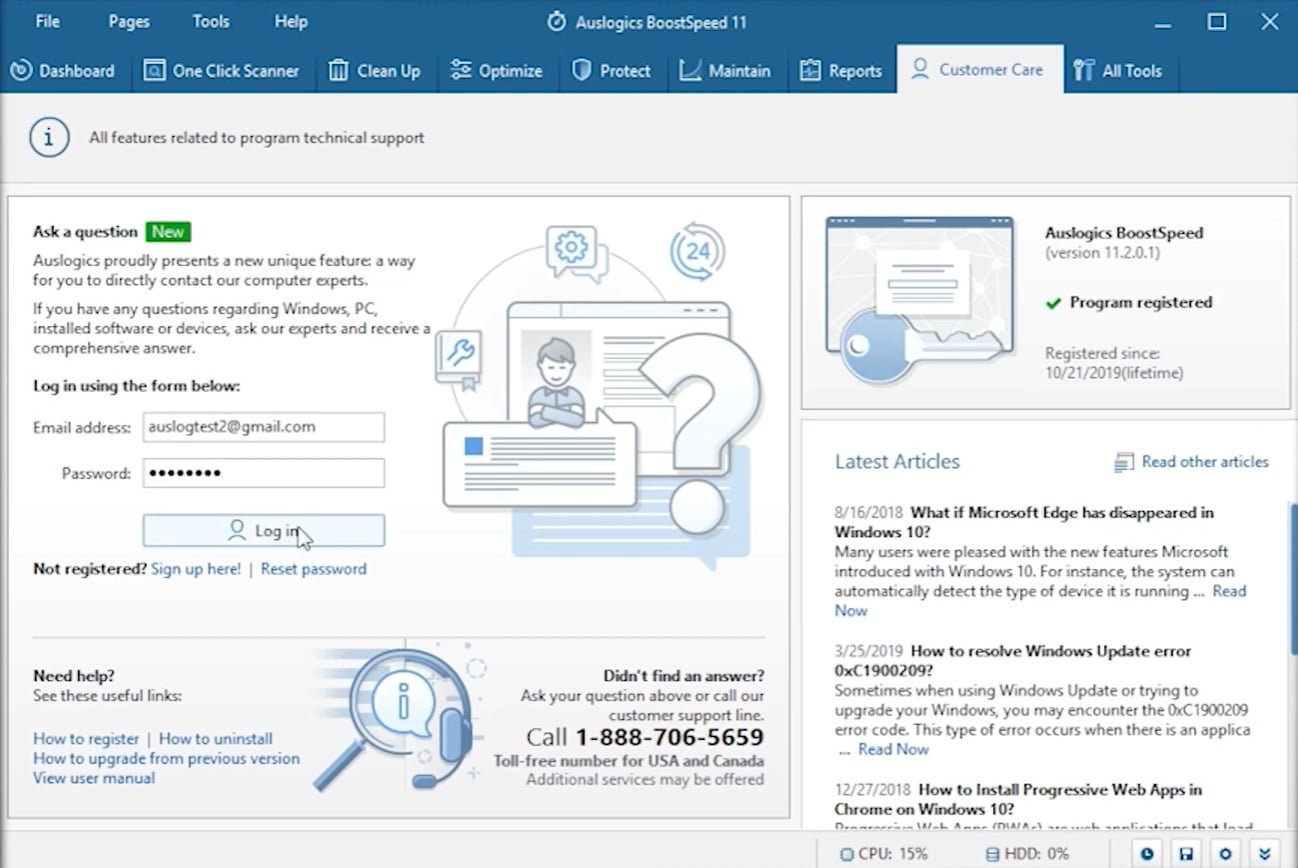The width and height of the screenshot is (1298, 868).
Task: Click the Program registered status text
Action: point(1141,303)
